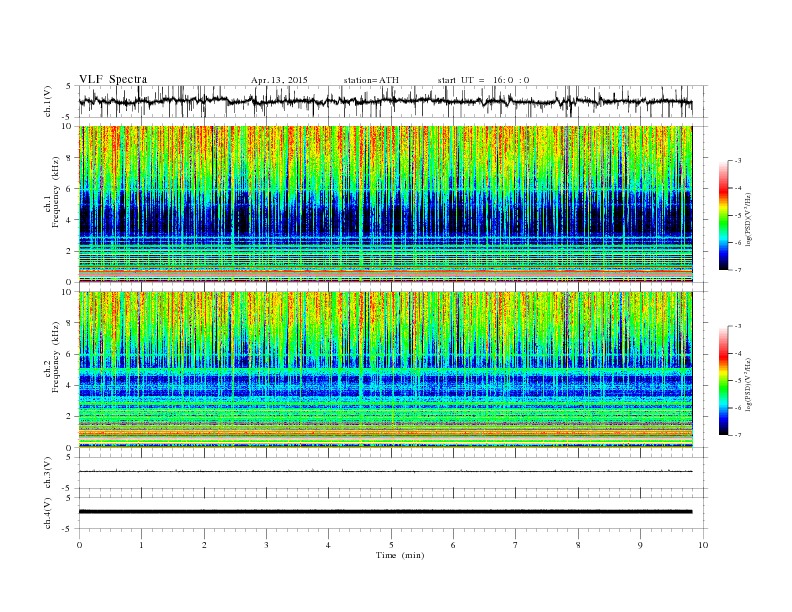The image size is (792, 612).
Task: Click the time axis tick label '7'
Action: click(x=515, y=545)
